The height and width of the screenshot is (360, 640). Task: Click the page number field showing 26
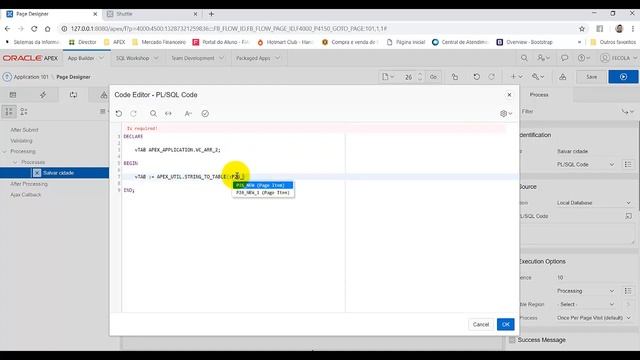tap(409, 77)
